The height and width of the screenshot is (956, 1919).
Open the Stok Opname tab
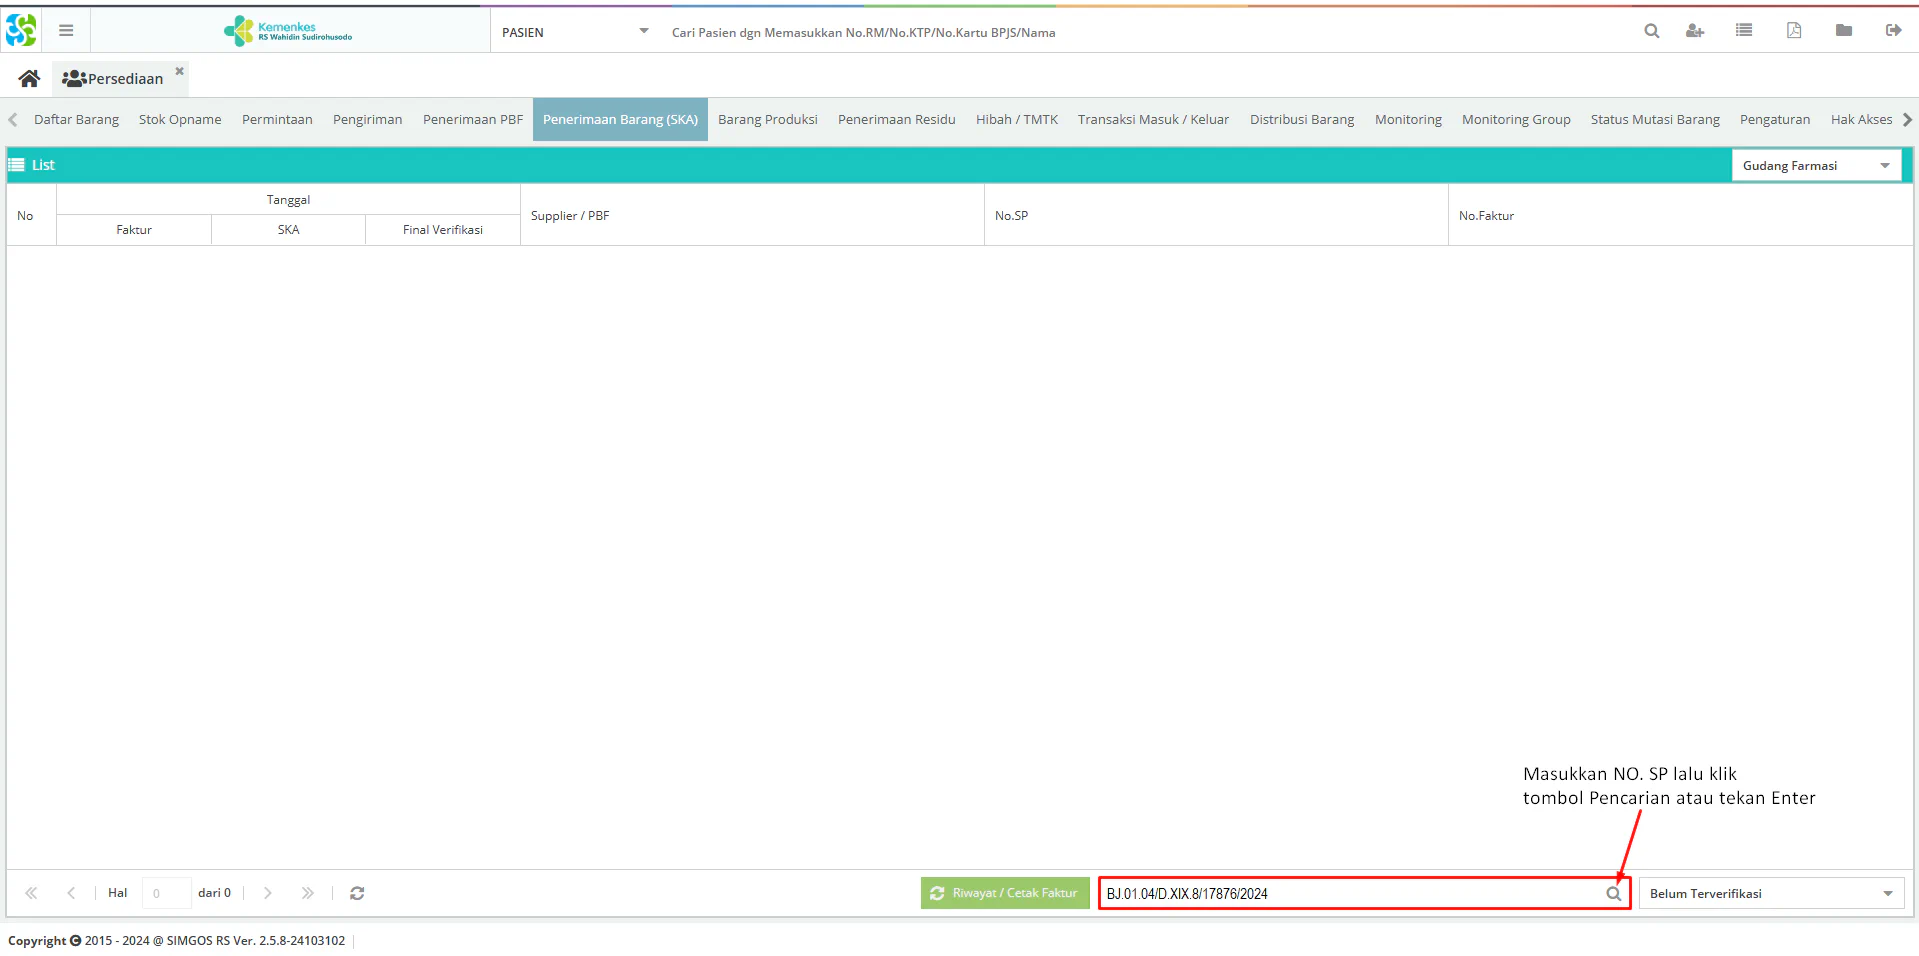pyautogui.click(x=180, y=120)
